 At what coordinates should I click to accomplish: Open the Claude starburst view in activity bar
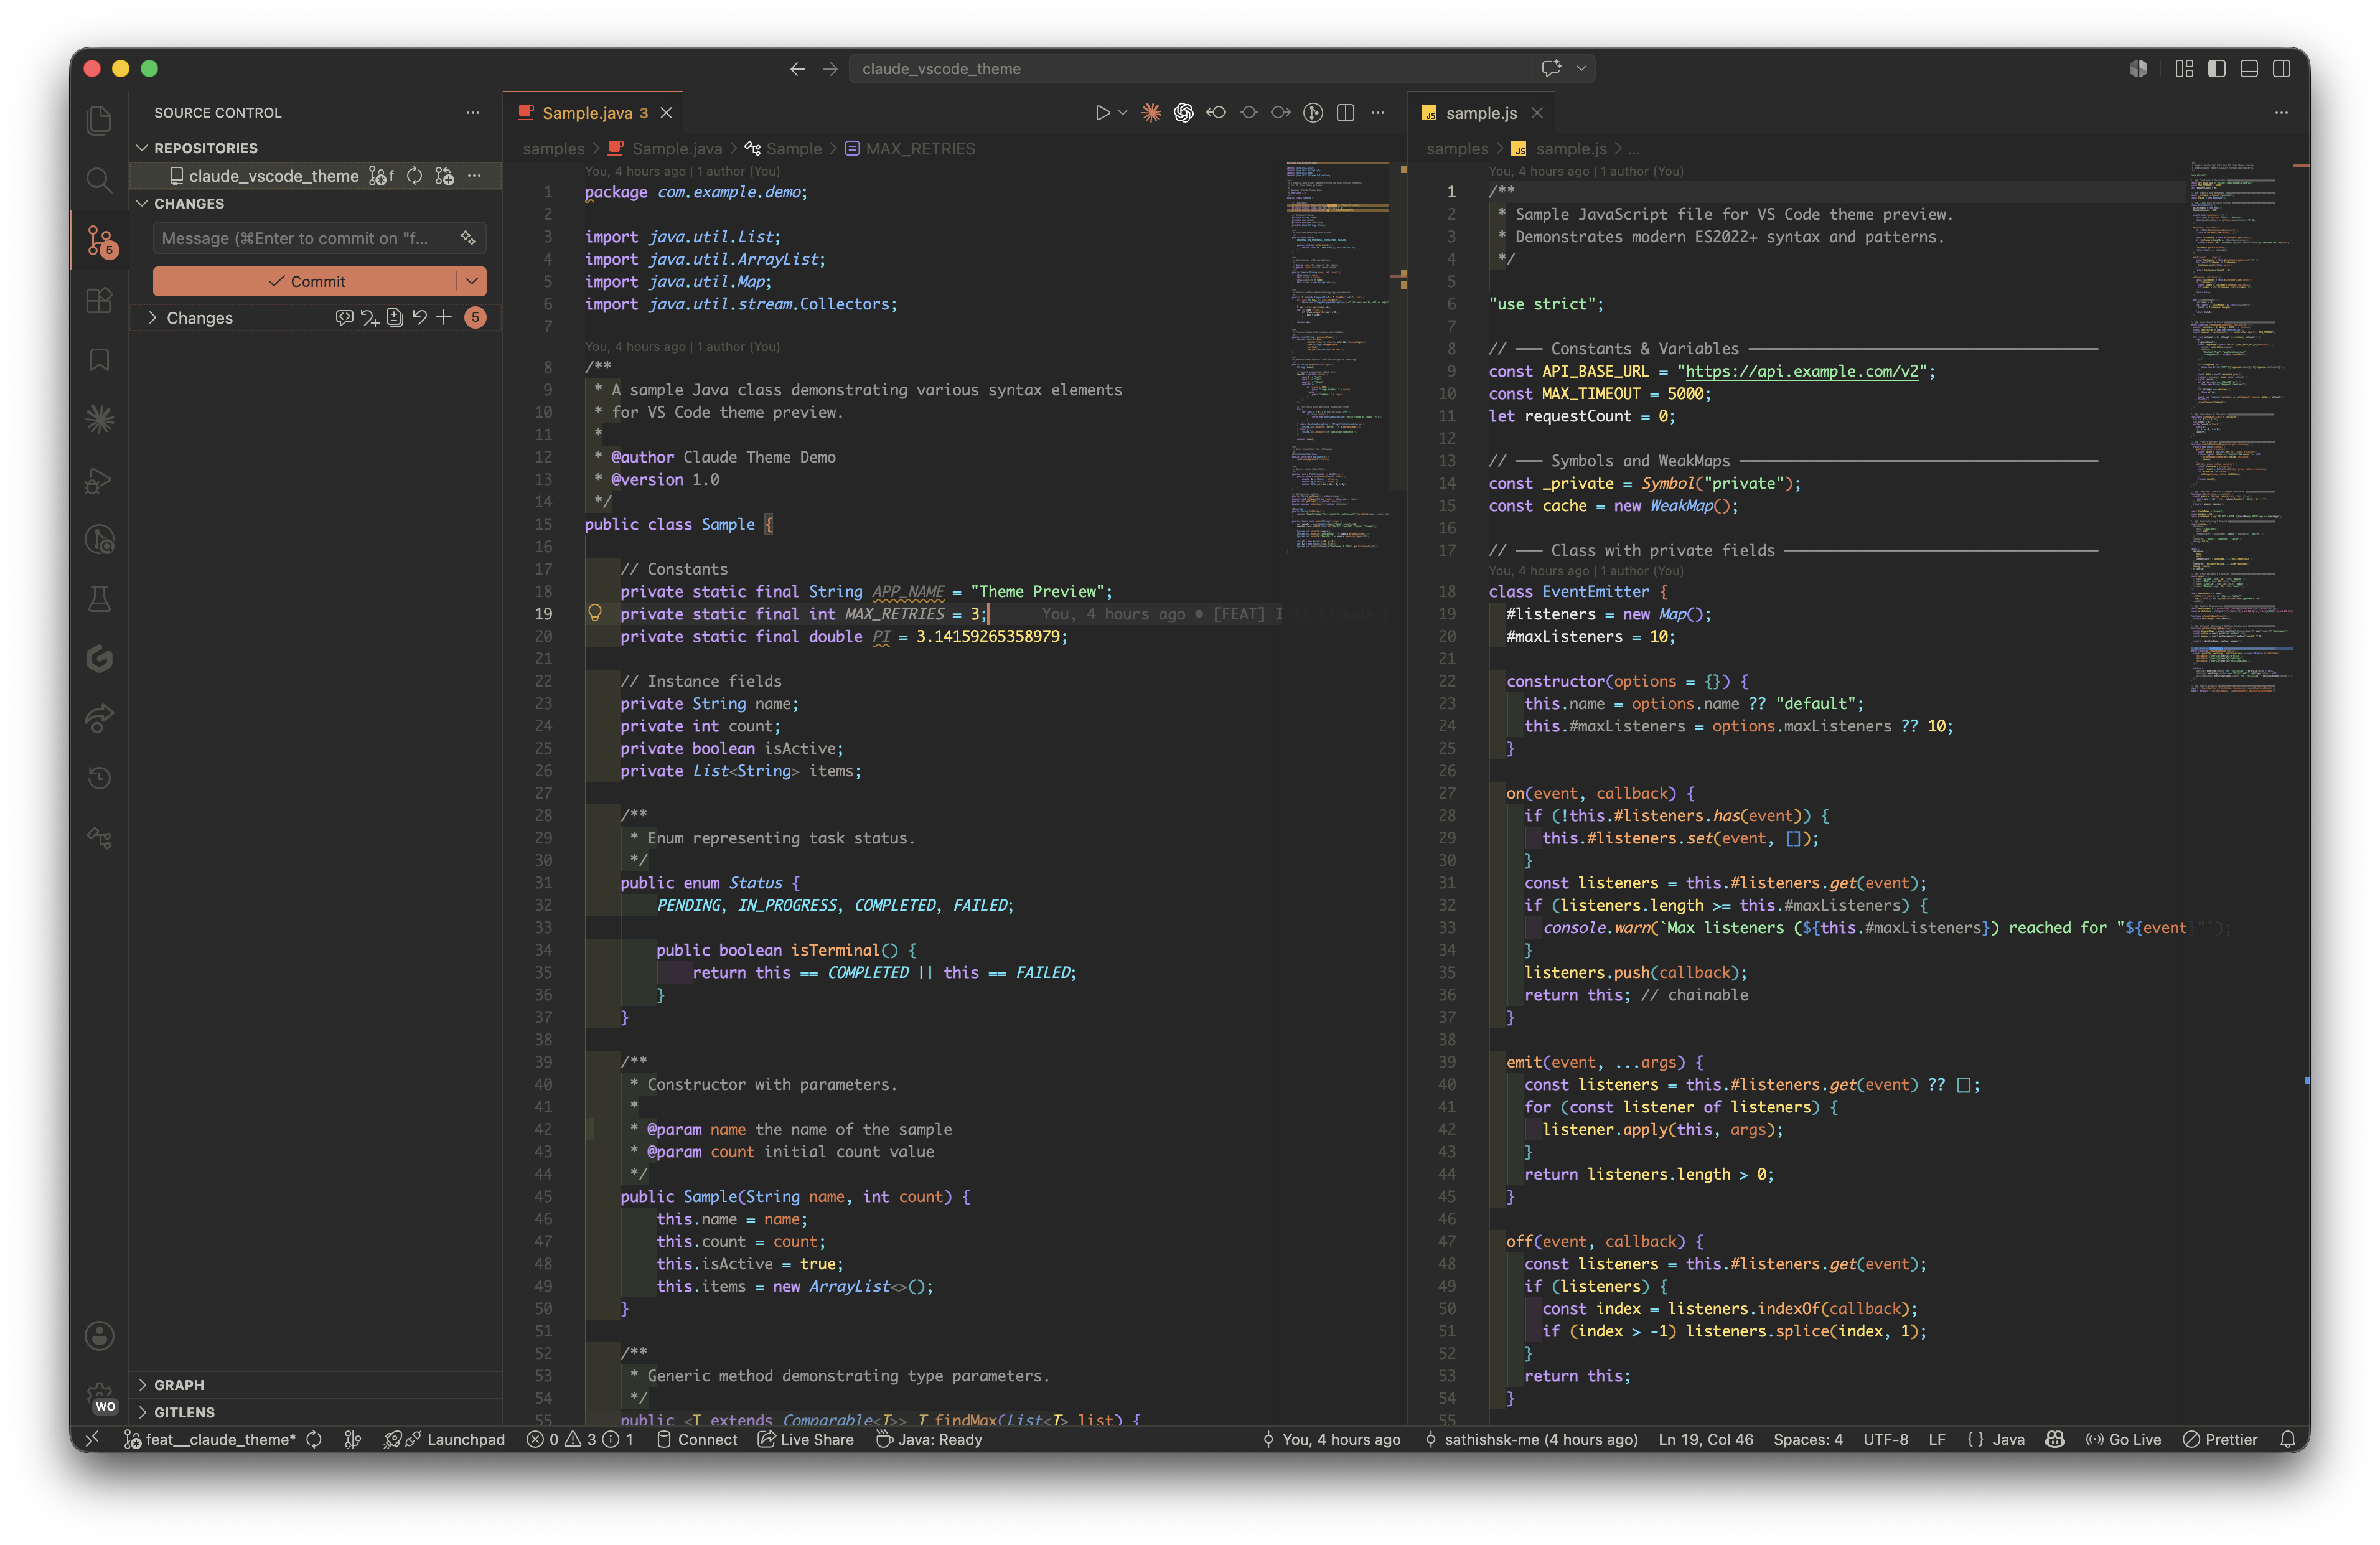[x=99, y=420]
